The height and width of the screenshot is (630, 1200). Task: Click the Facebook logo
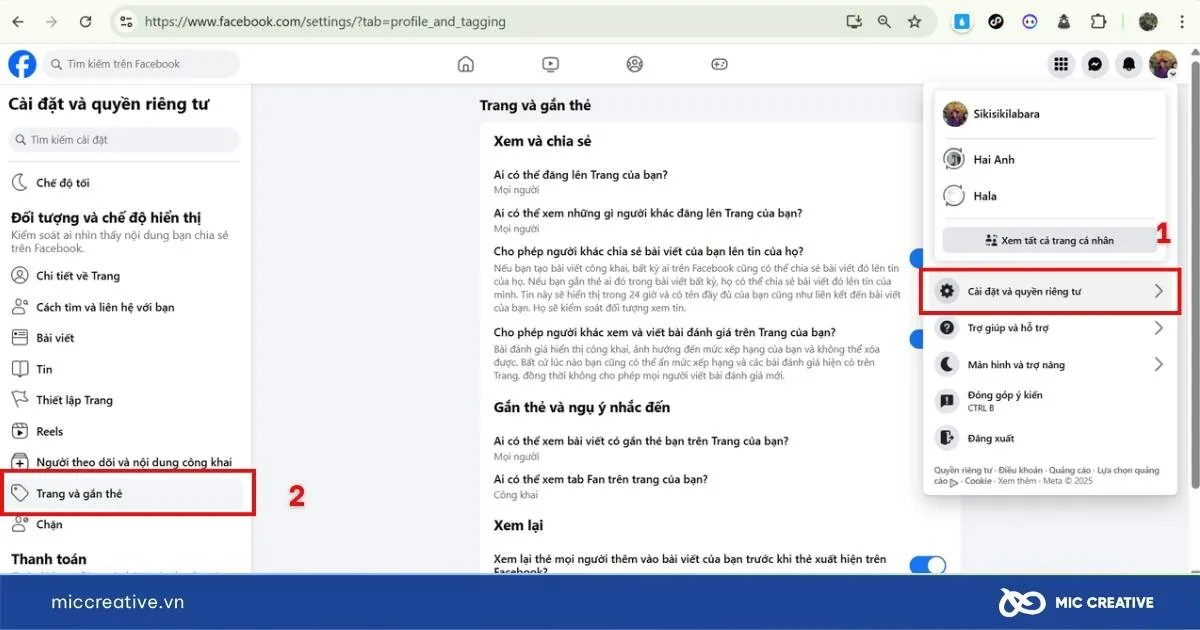click(22, 64)
